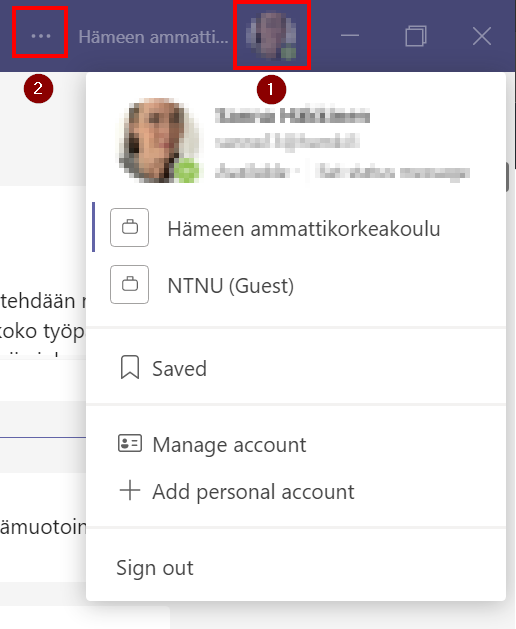Click the Hämeen ammatti... organization name in title bar
The width and height of the screenshot is (516, 629).
click(x=153, y=37)
